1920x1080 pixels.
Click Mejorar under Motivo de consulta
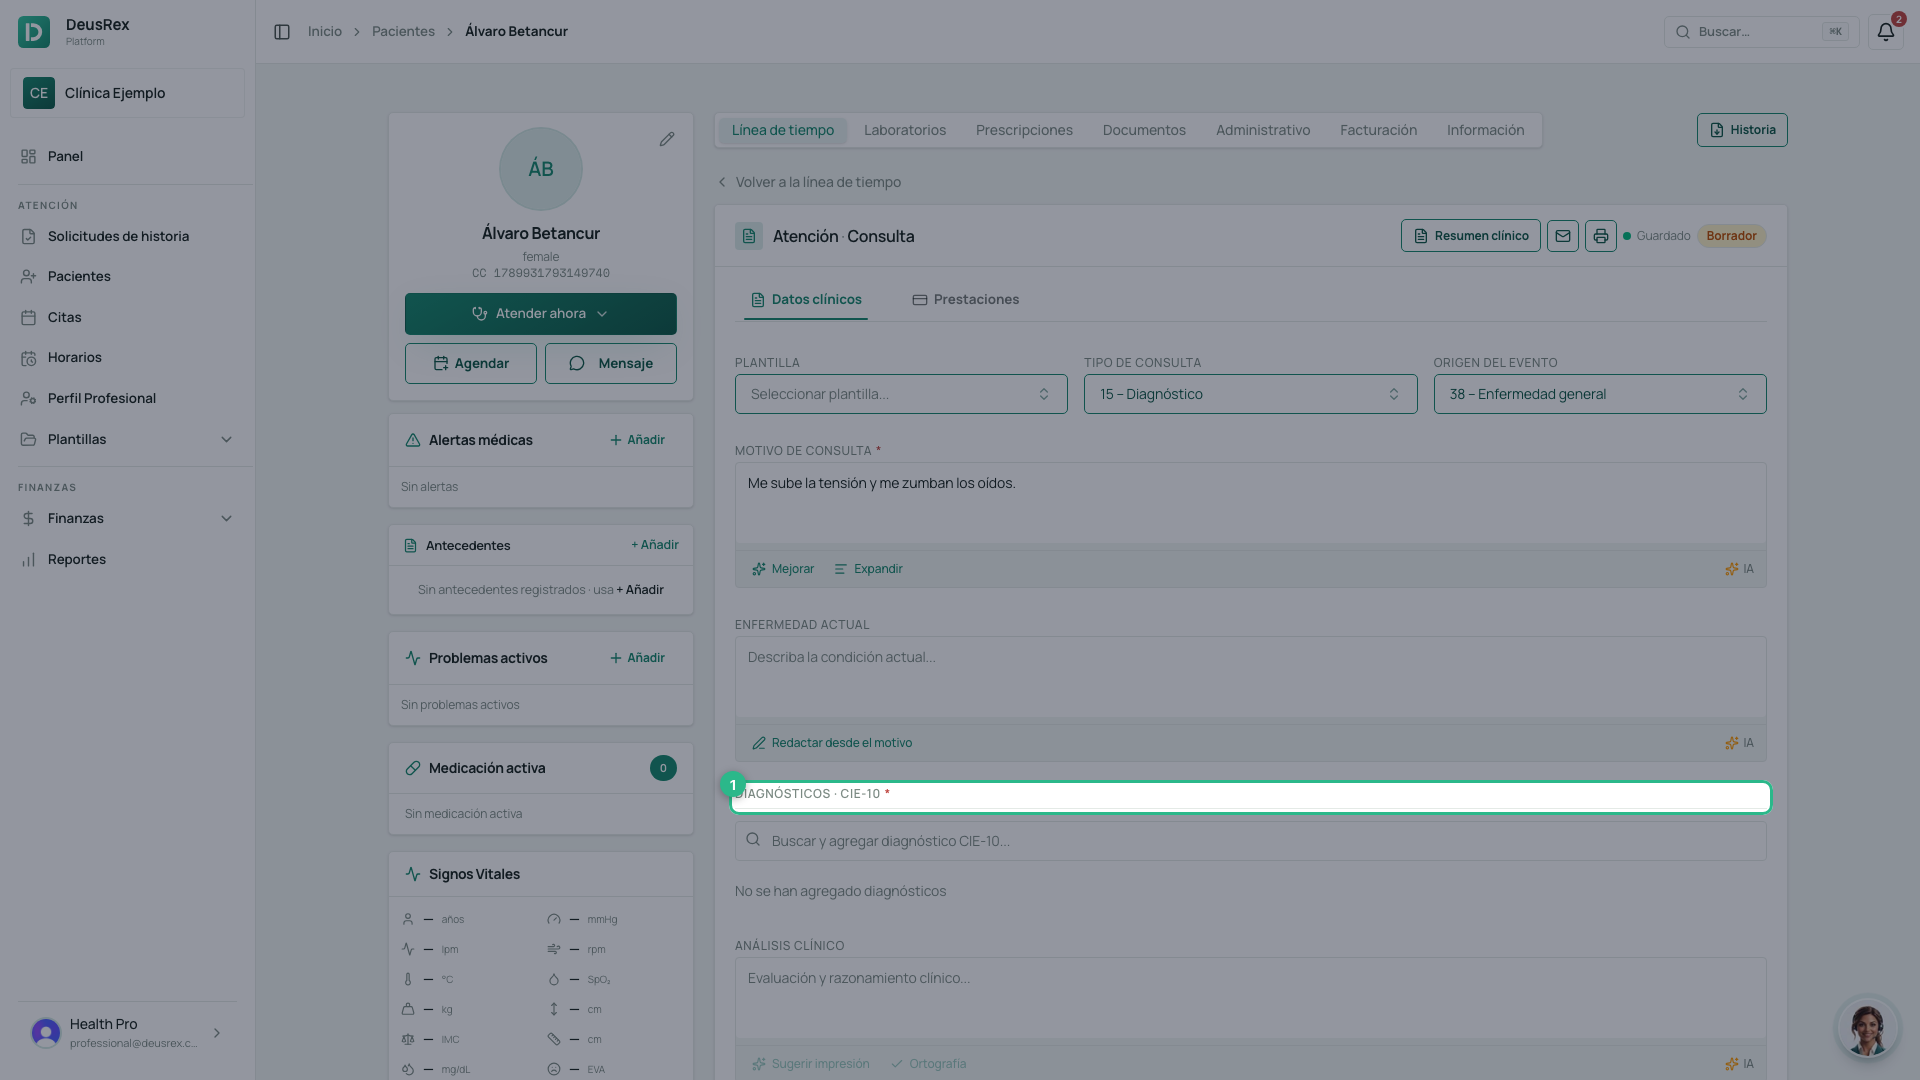(783, 569)
